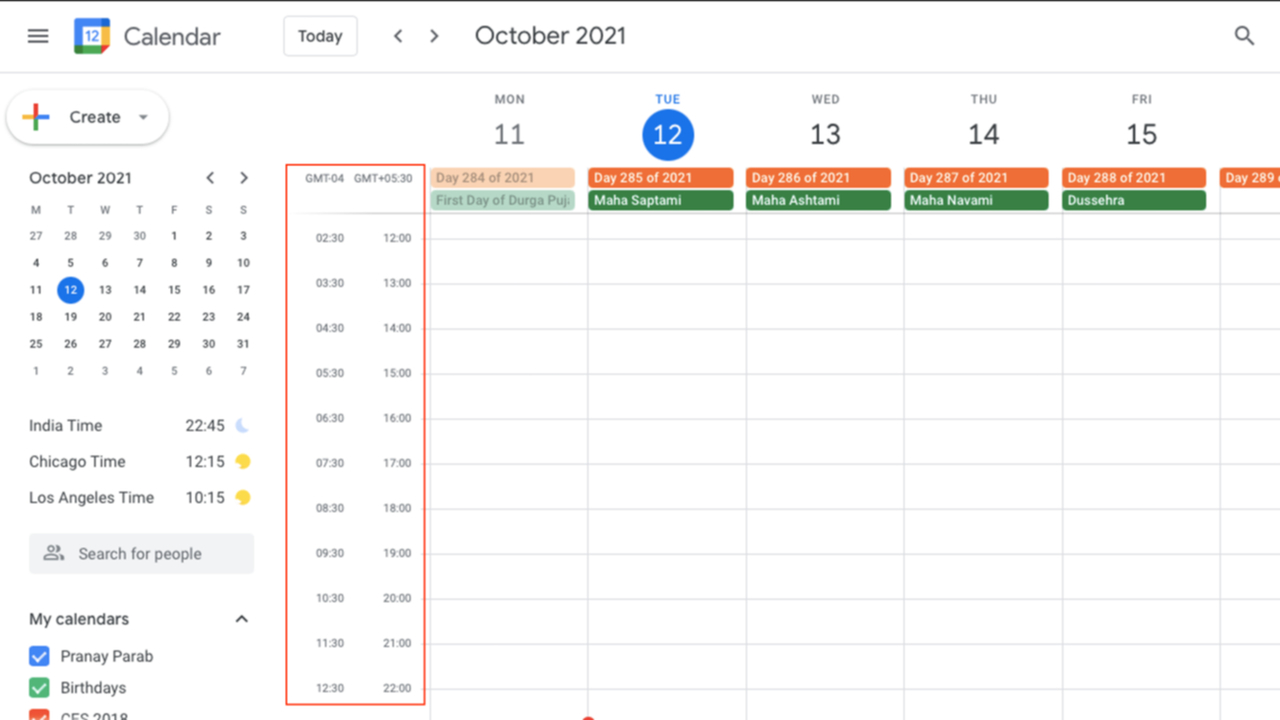
Task: Click the Today button
Action: coord(320,36)
